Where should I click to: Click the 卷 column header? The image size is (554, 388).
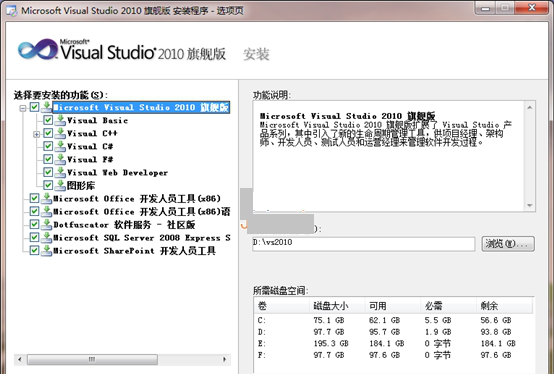282,306
